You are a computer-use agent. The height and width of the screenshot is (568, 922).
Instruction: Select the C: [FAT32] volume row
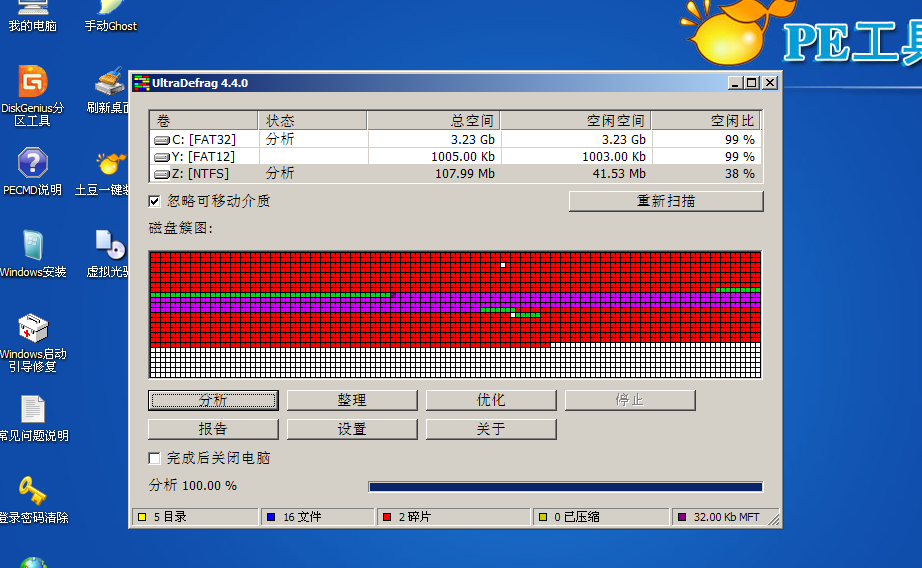coord(456,139)
